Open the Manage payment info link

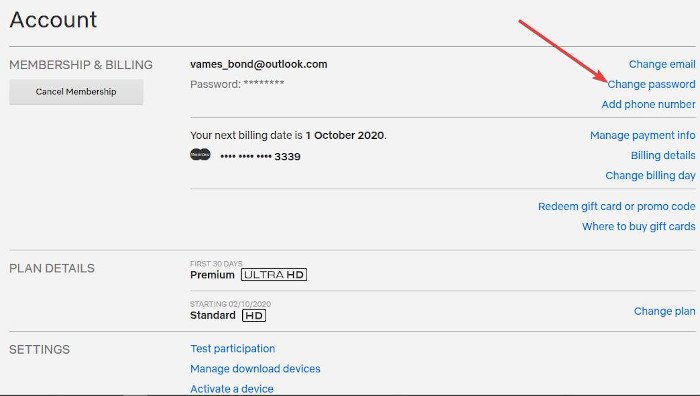tap(642, 135)
